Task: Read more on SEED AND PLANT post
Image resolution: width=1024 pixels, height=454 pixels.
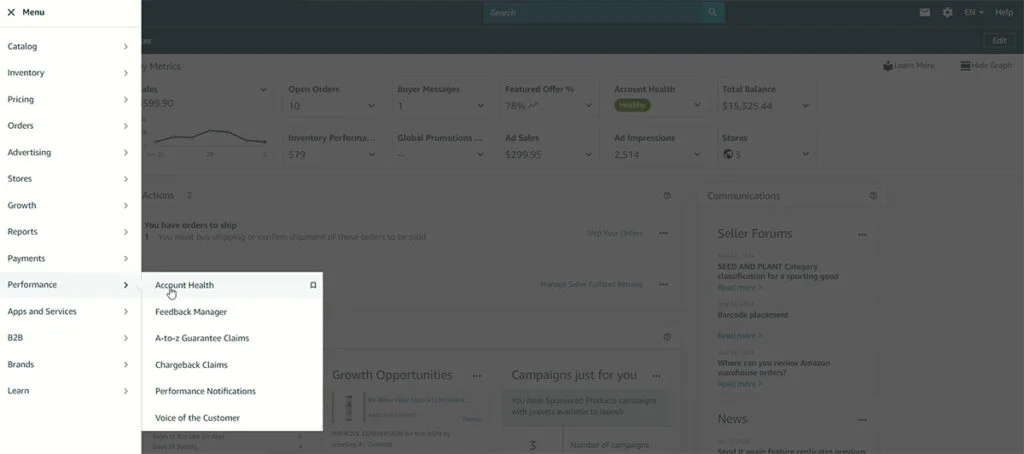Action: (739, 287)
